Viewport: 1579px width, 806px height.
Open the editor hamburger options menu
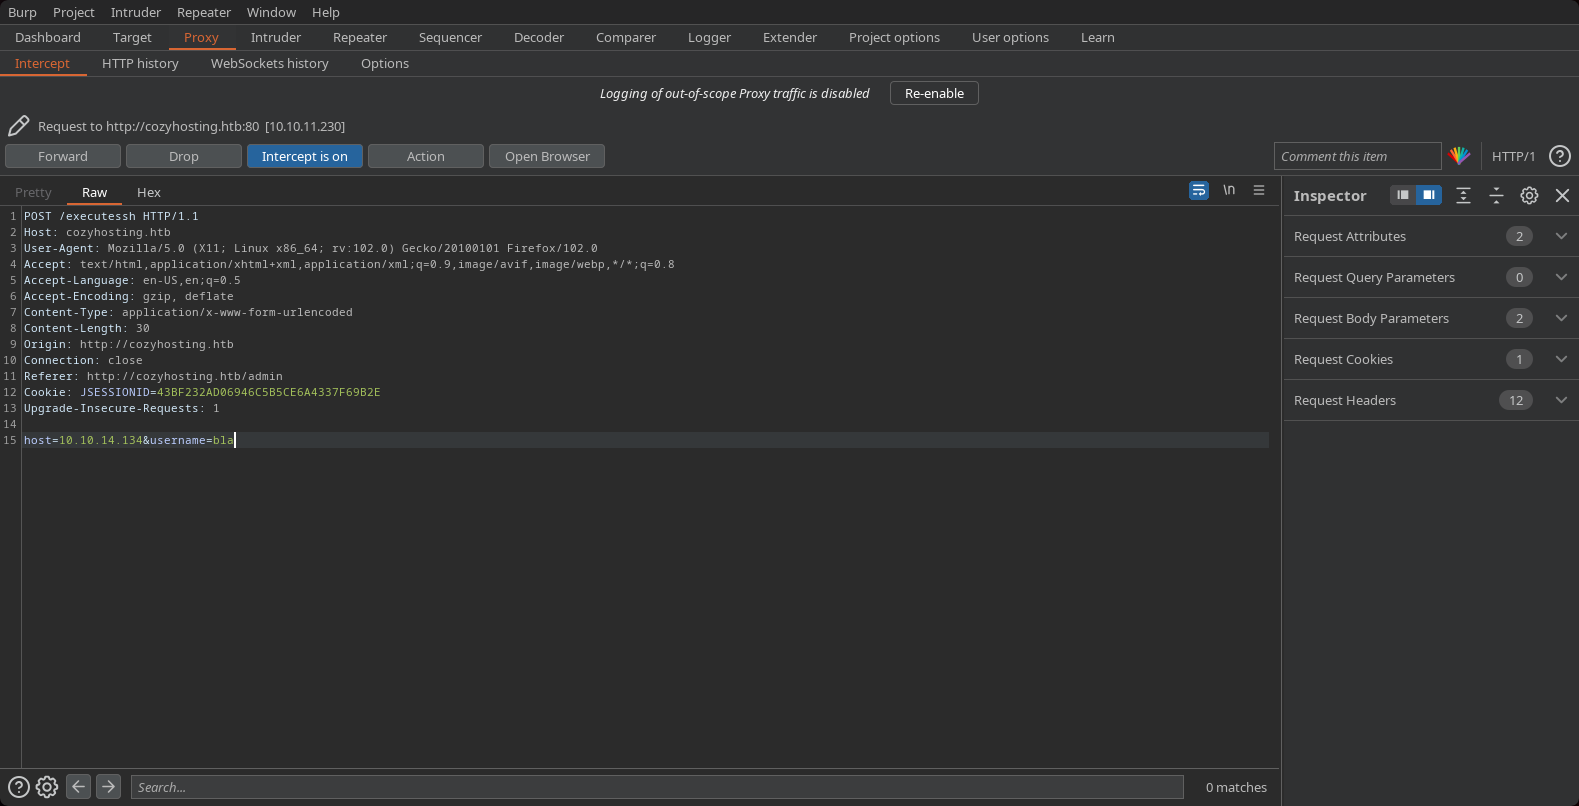[1259, 190]
